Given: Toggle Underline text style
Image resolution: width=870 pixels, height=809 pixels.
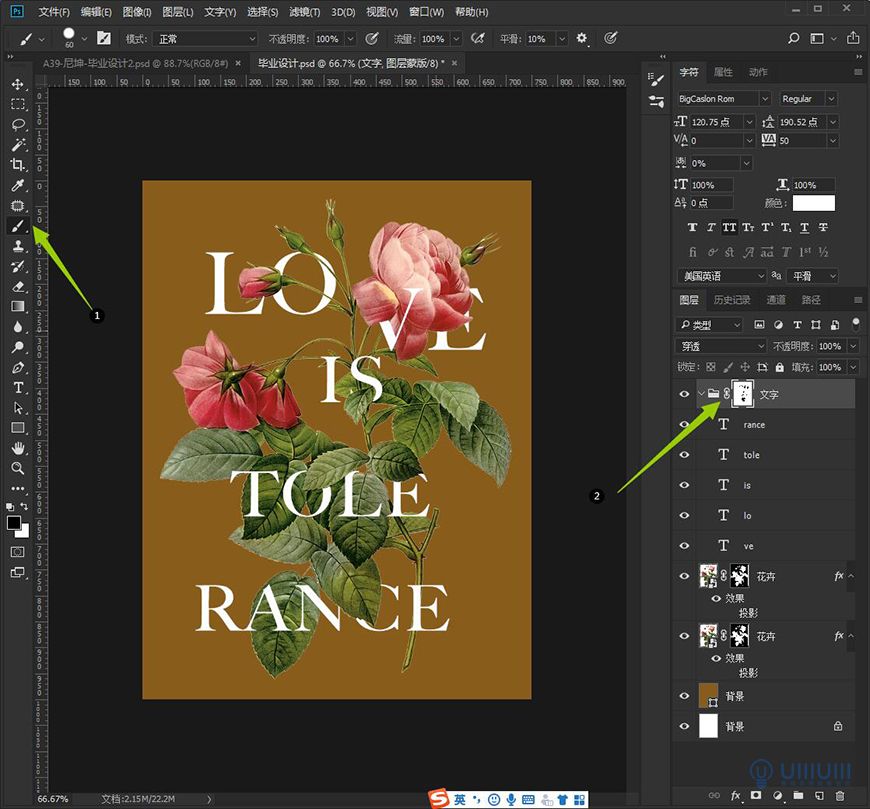Looking at the screenshot, I should (805, 227).
